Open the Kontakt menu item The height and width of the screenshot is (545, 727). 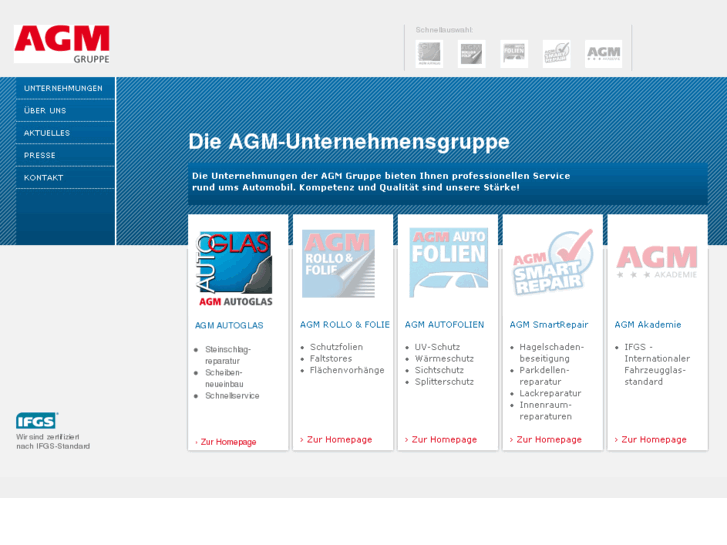pyautogui.click(x=65, y=177)
